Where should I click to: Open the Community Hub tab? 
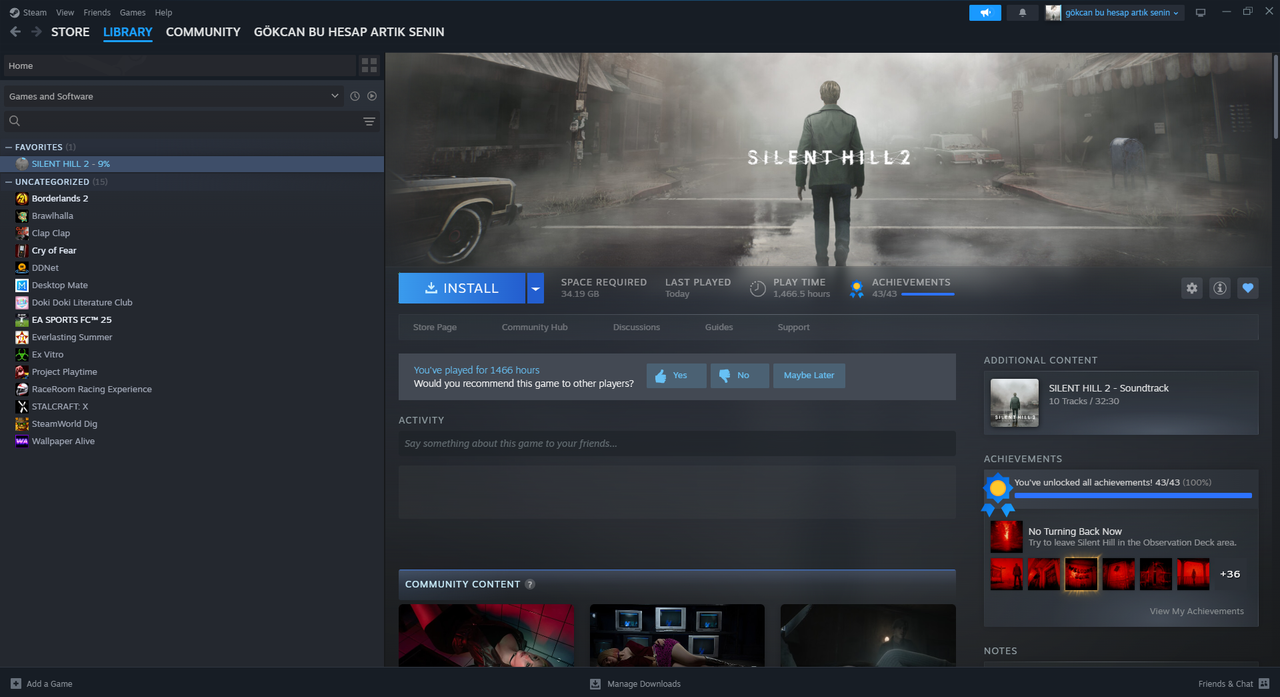(x=534, y=327)
